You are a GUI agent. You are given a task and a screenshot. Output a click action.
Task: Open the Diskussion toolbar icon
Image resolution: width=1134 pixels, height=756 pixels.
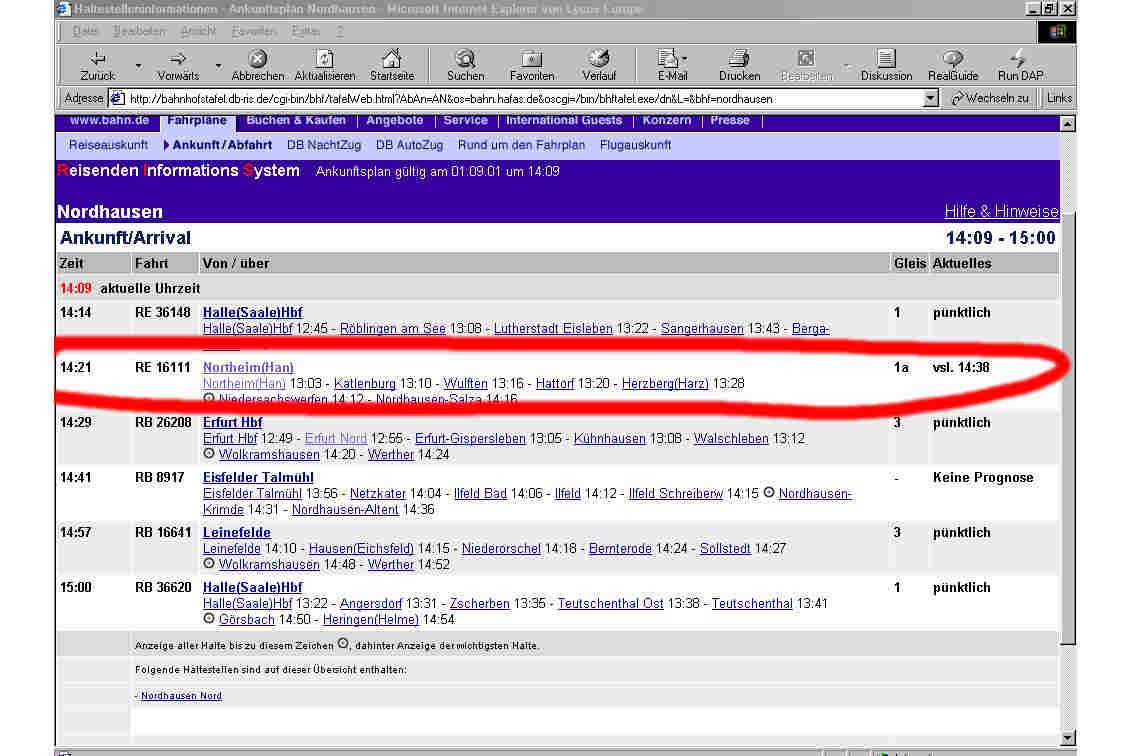(886, 59)
